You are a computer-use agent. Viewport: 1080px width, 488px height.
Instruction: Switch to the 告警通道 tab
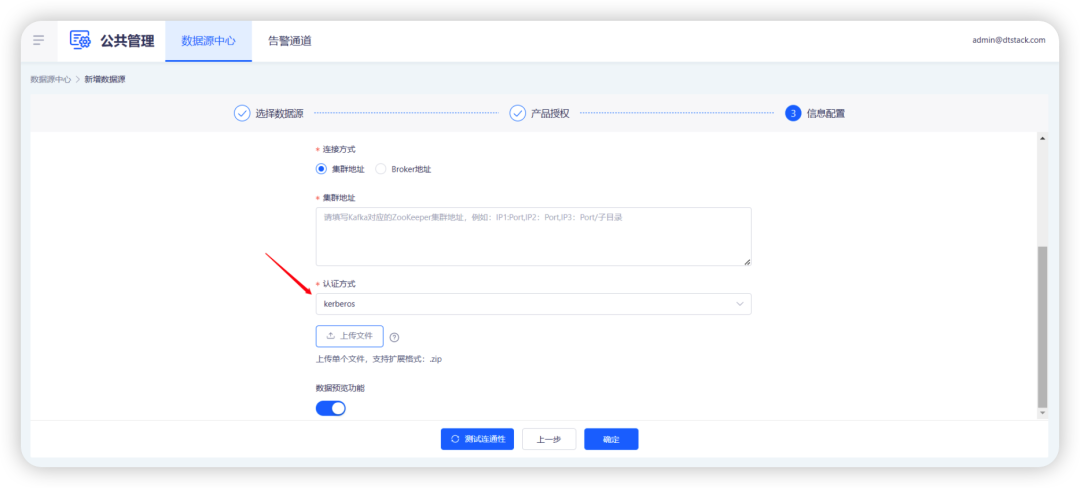[290, 41]
